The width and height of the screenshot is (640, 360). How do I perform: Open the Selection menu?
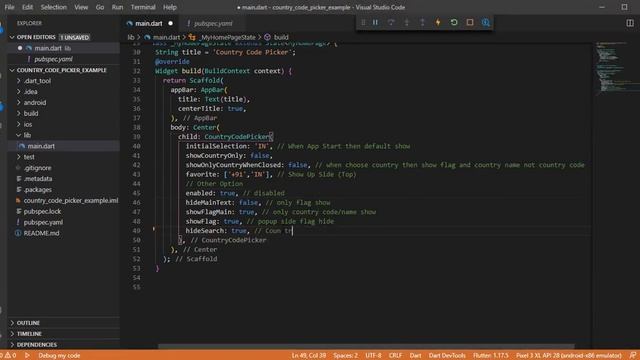pyautogui.click(x=53, y=7)
